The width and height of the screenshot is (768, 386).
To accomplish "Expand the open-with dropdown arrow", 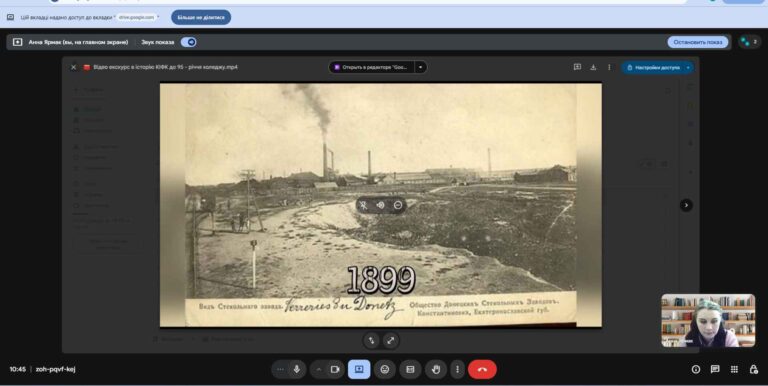I will tap(421, 67).
